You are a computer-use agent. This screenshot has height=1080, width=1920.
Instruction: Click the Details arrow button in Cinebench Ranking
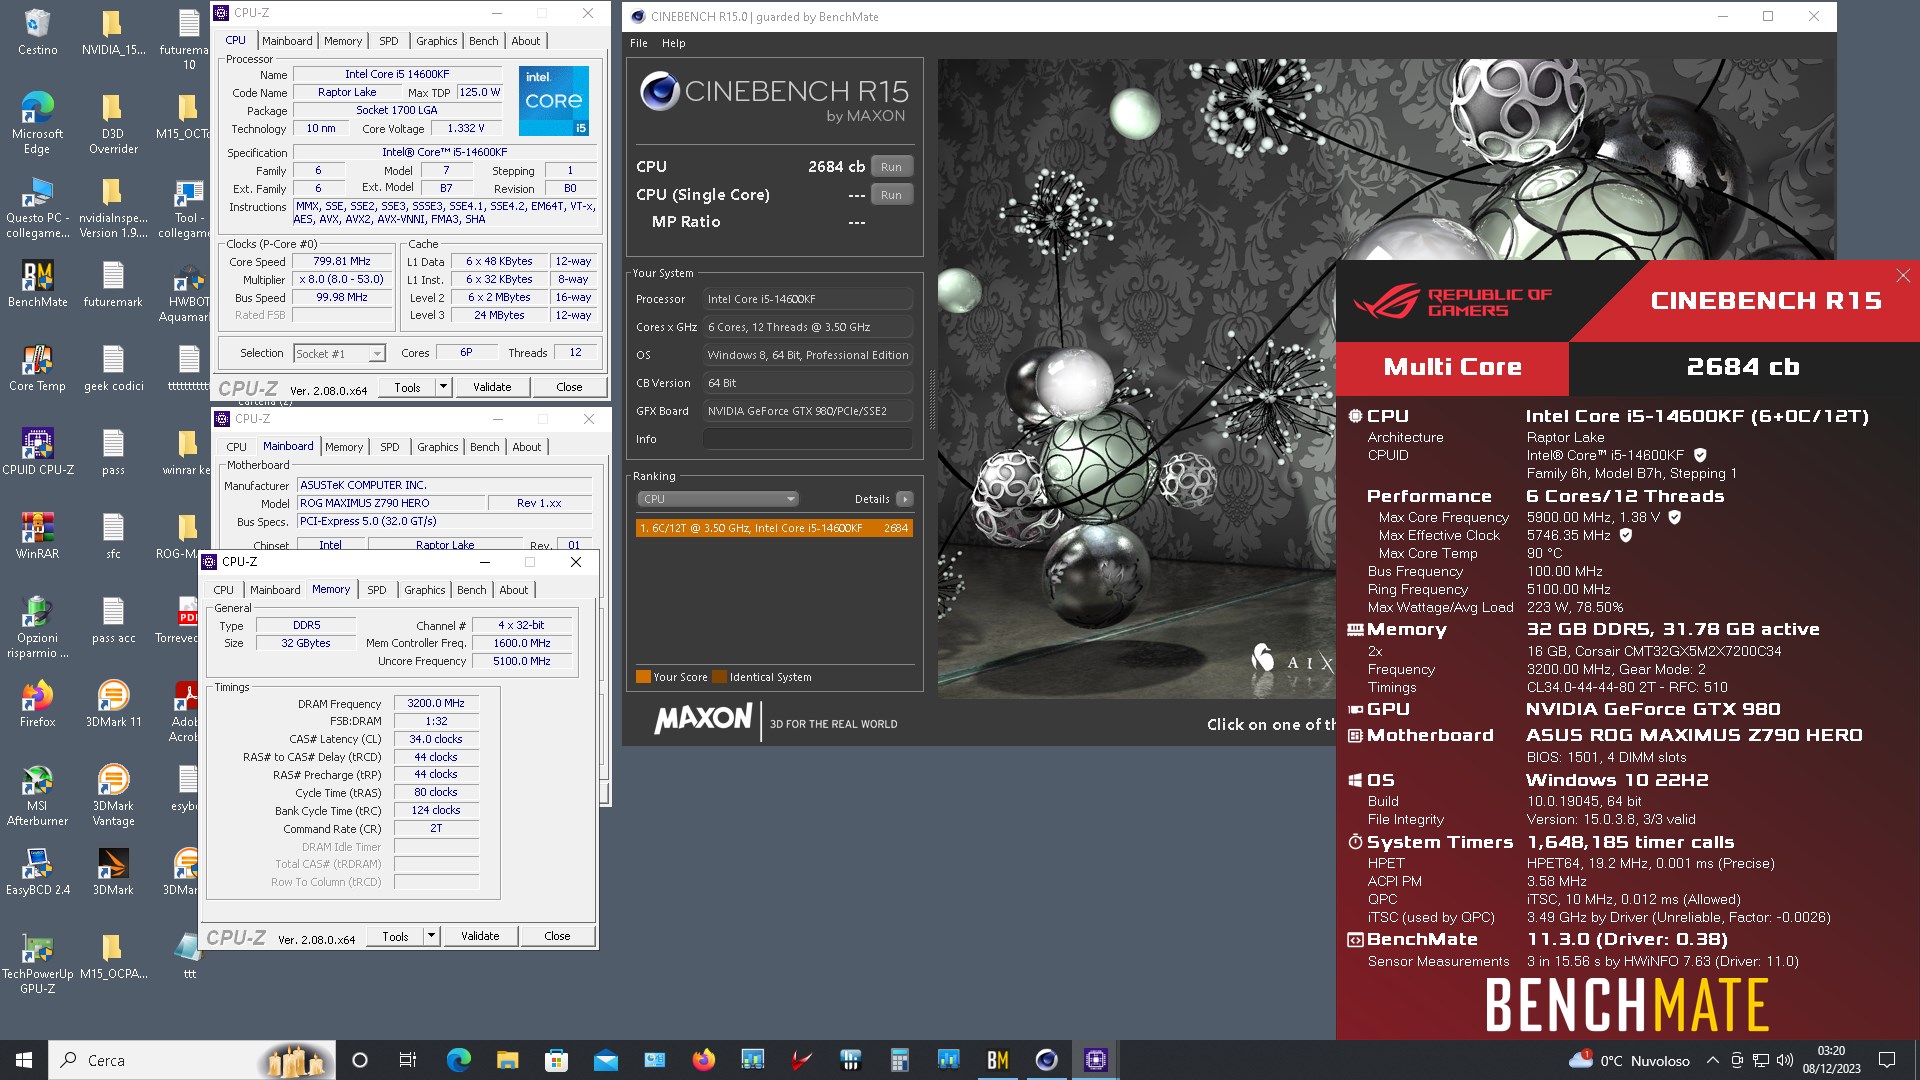904,499
